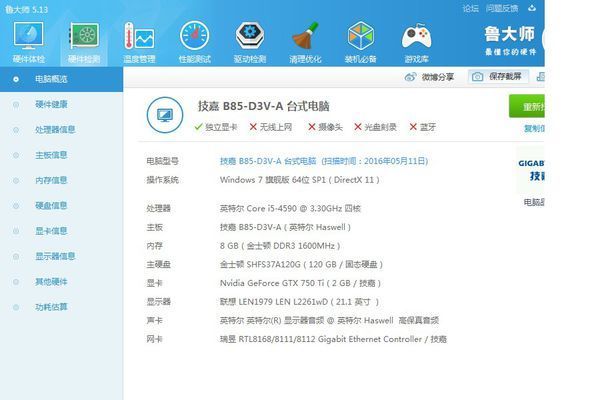This screenshot has width=600, height=400.
Task: Click the camera icon for 保存截屏
Action: tap(477, 77)
